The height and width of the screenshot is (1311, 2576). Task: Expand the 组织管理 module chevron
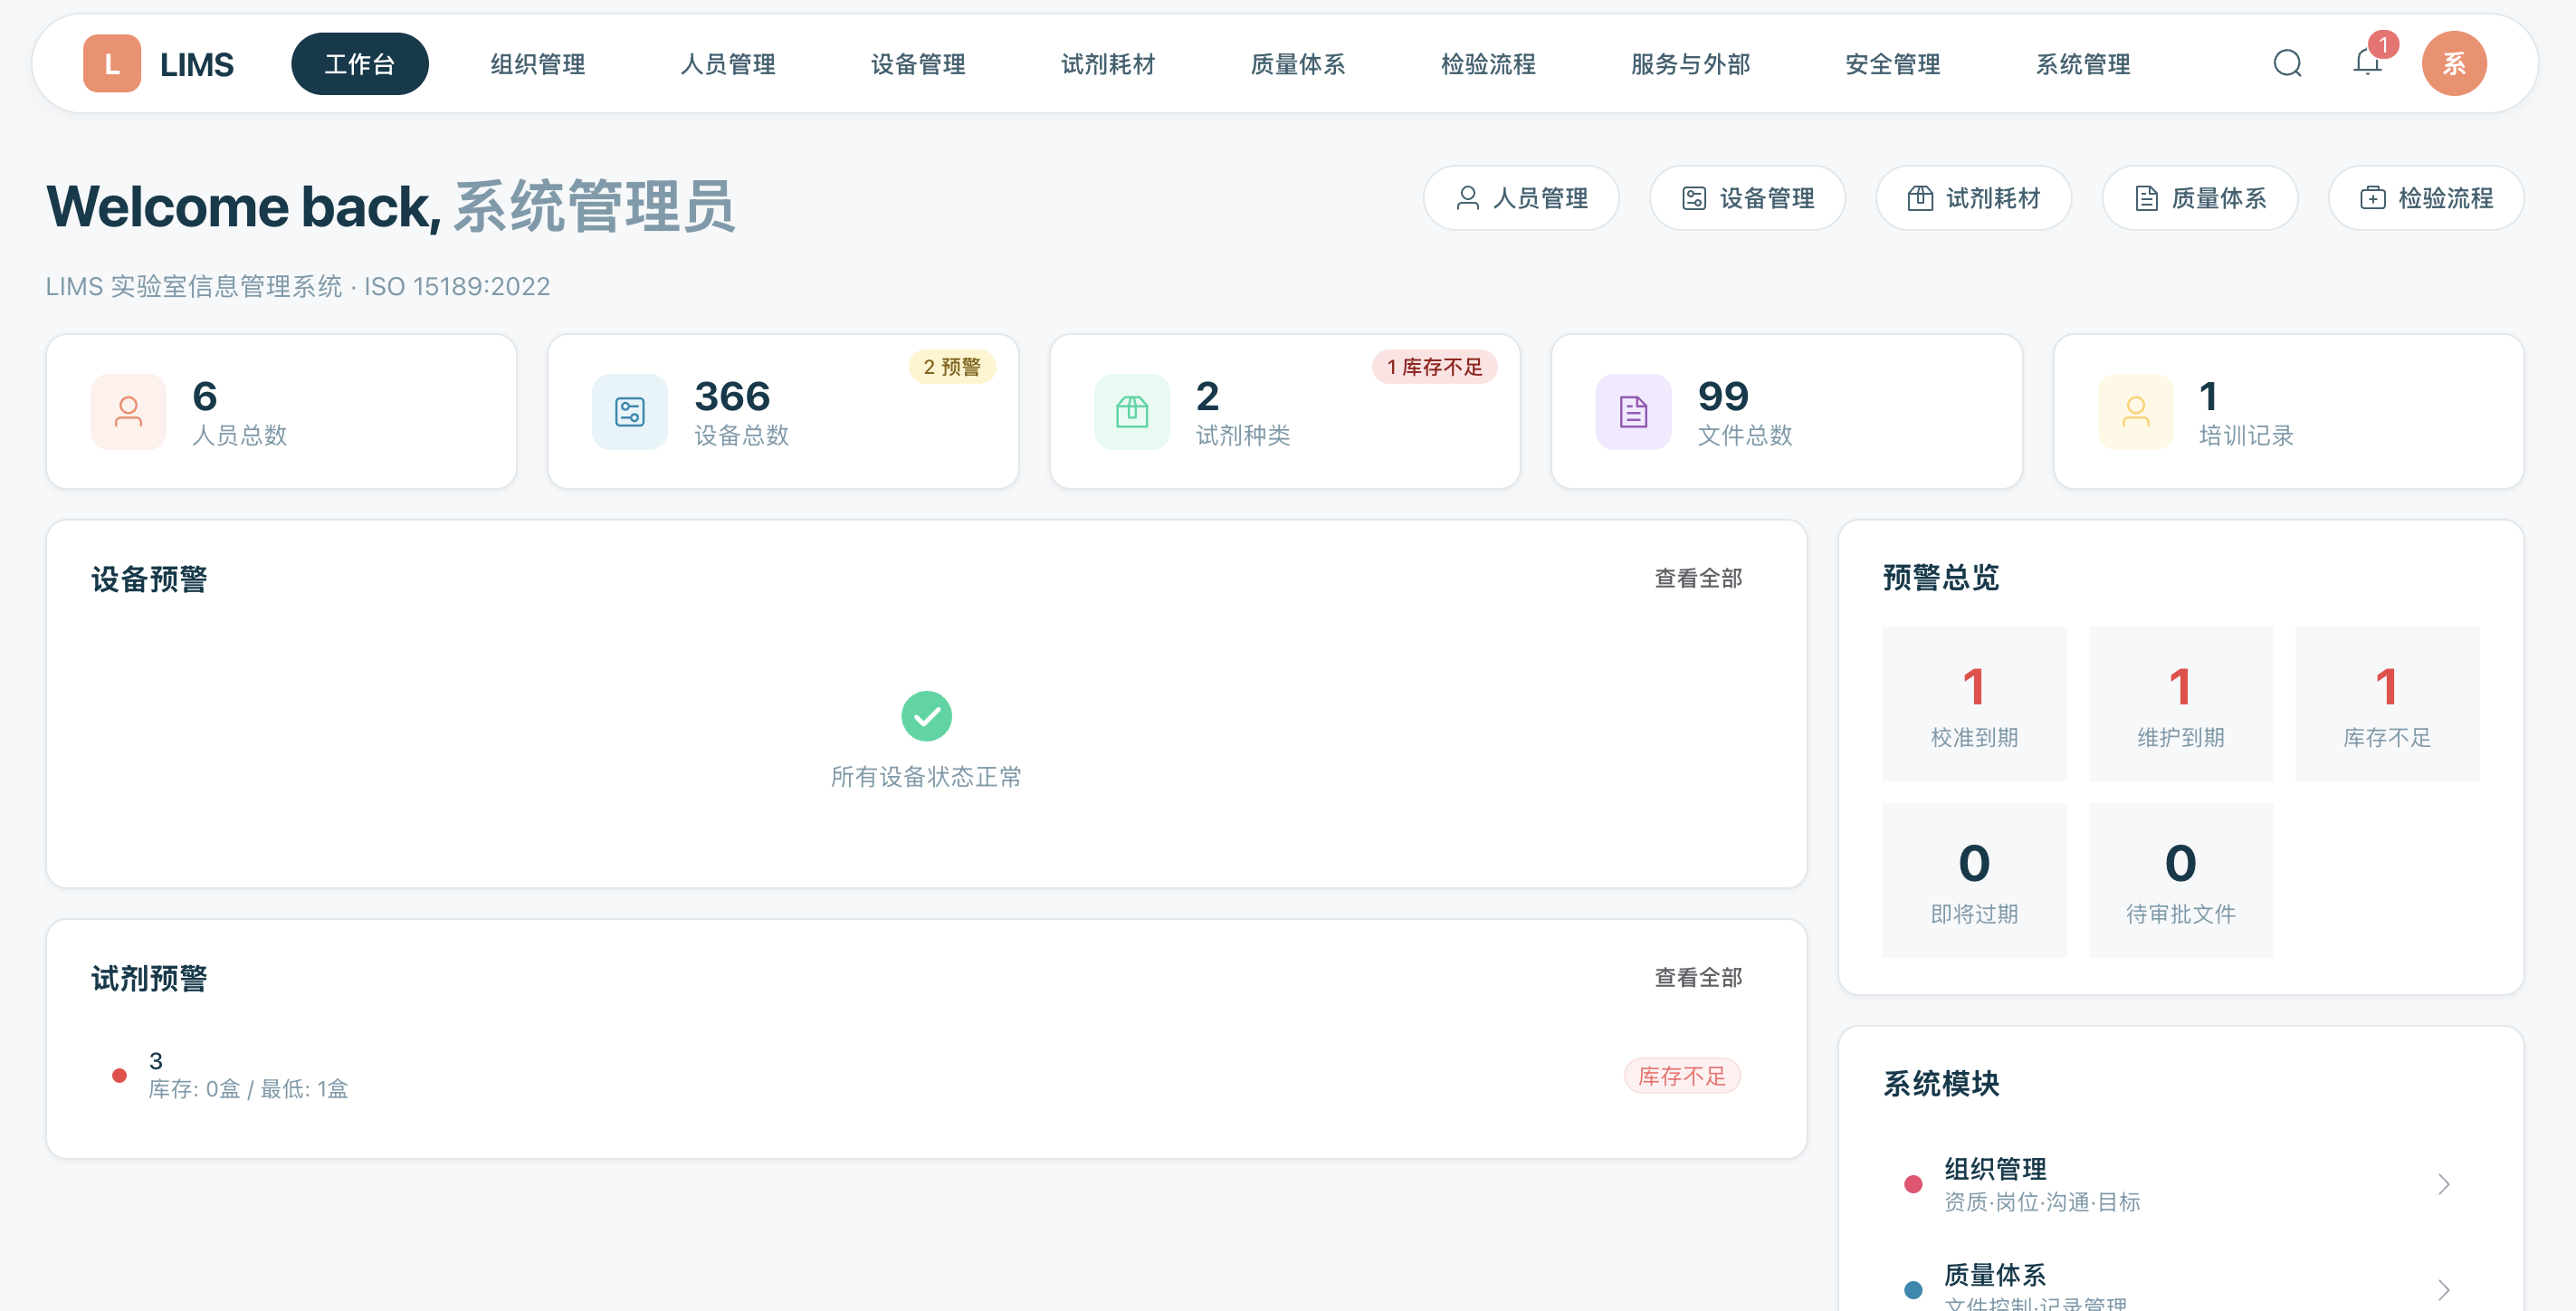[2444, 1184]
